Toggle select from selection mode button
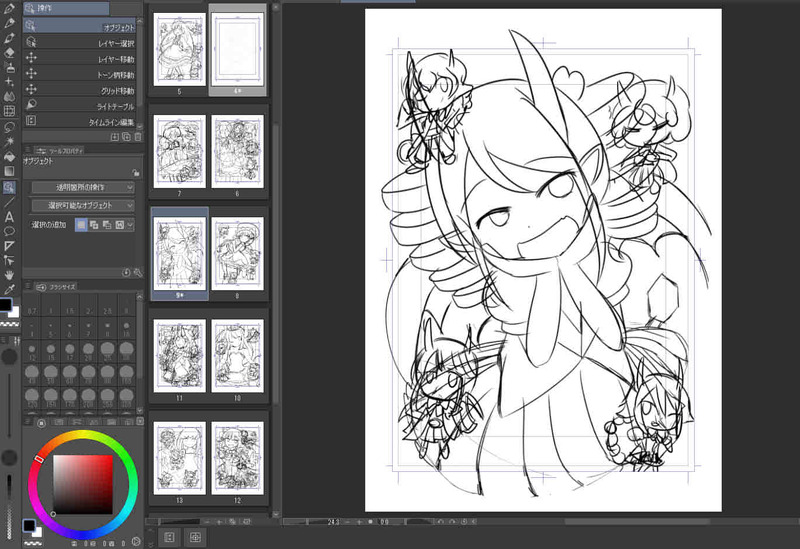Viewport: 800px width, 549px height. 119,224
